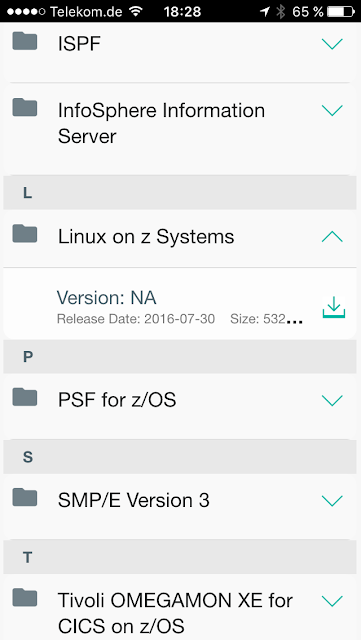
Task: Tap the battery indicator icon
Action: 341,11
